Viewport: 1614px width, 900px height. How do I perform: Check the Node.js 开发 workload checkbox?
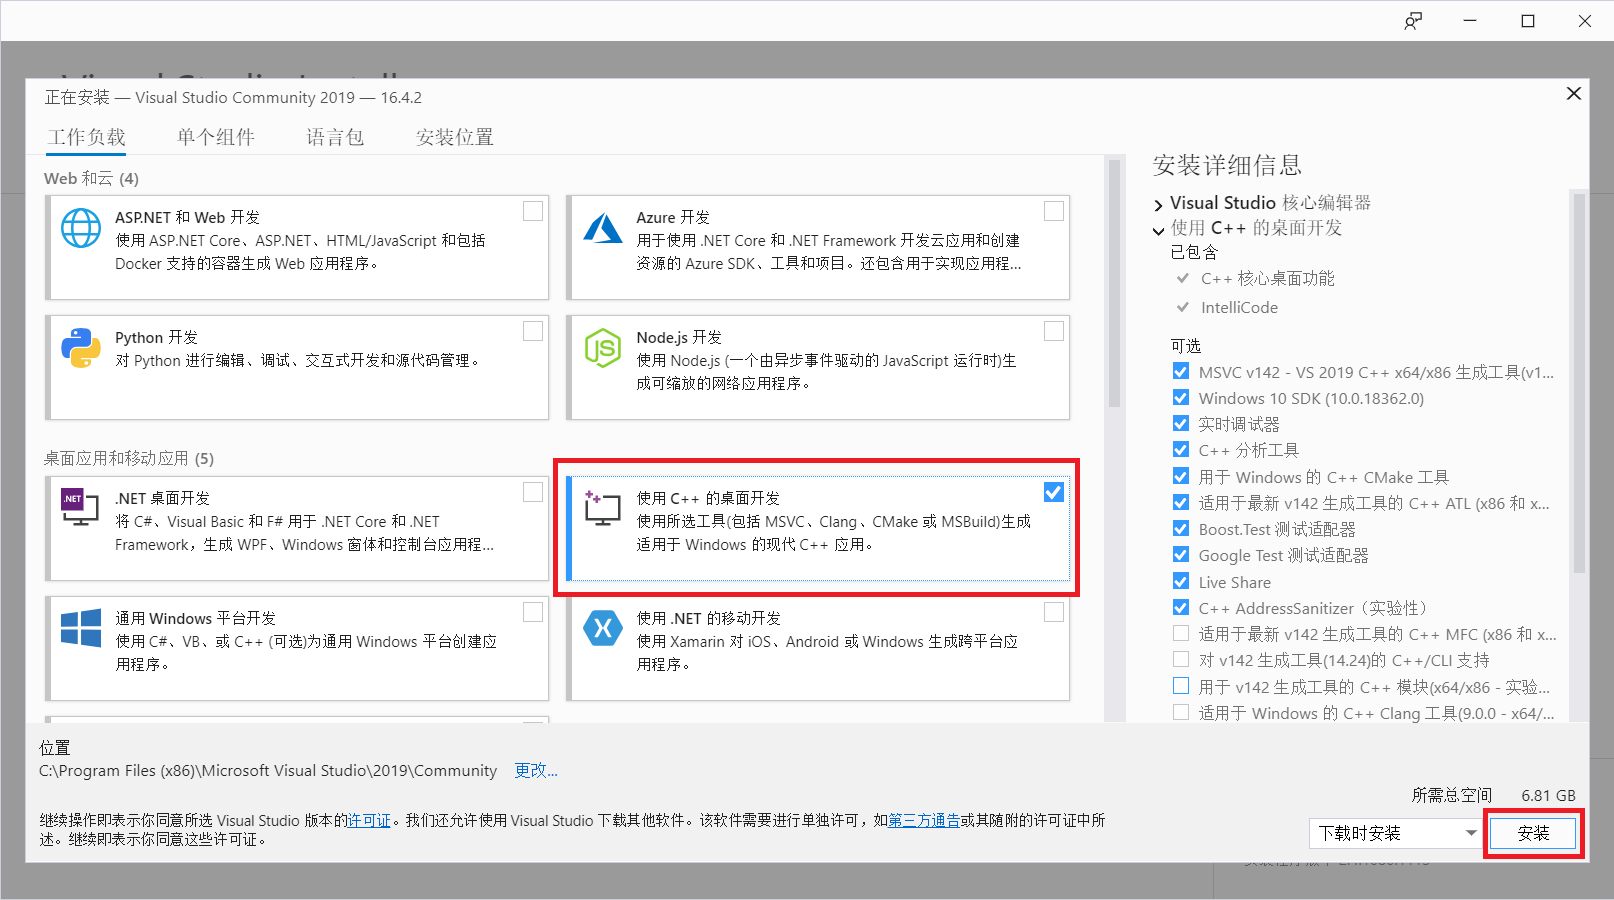1054,331
